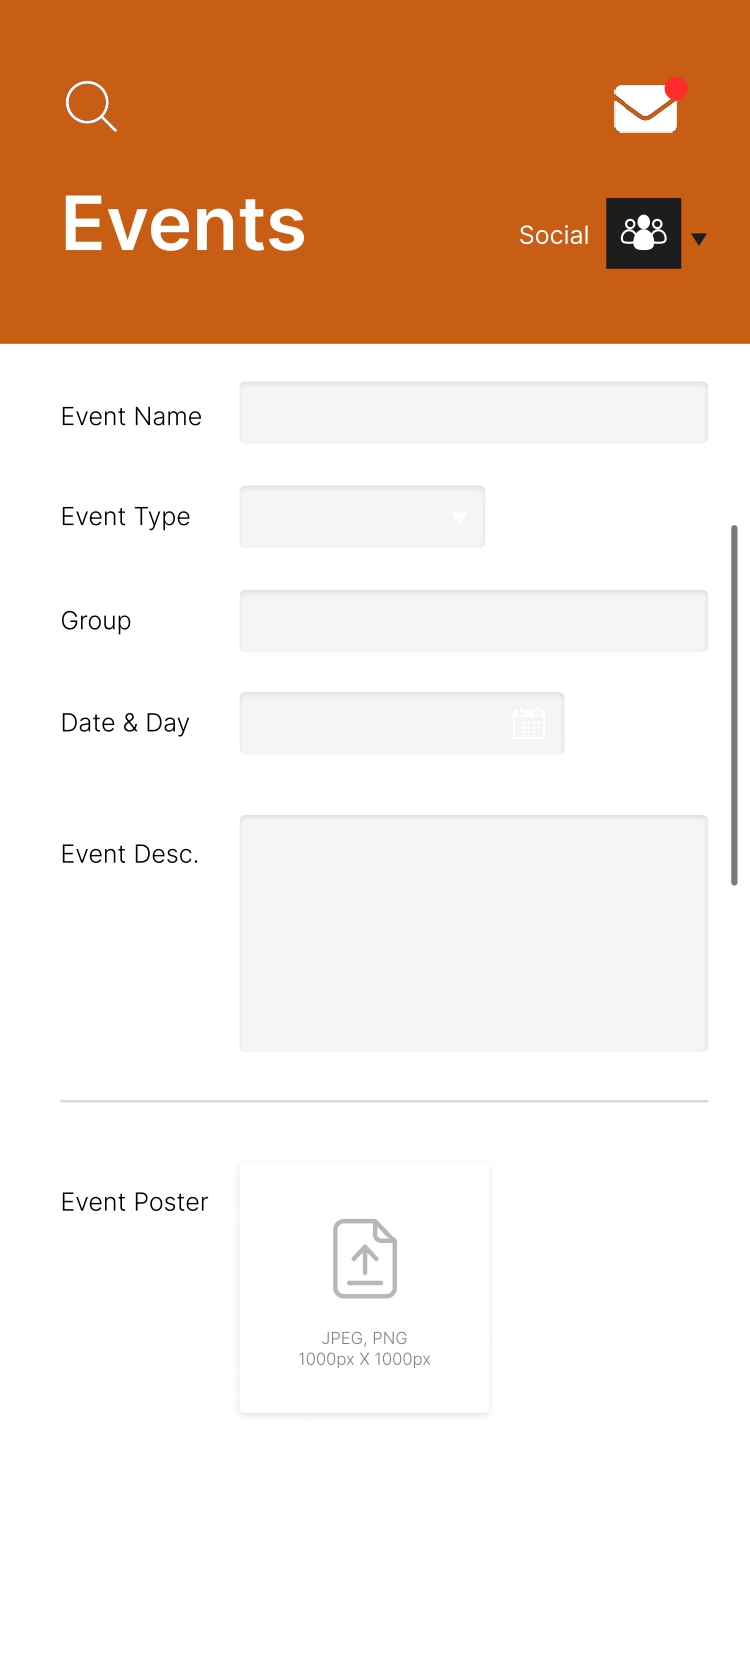
Task: Click the search magnifier icon
Action: pyautogui.click(x=91, y=106)
